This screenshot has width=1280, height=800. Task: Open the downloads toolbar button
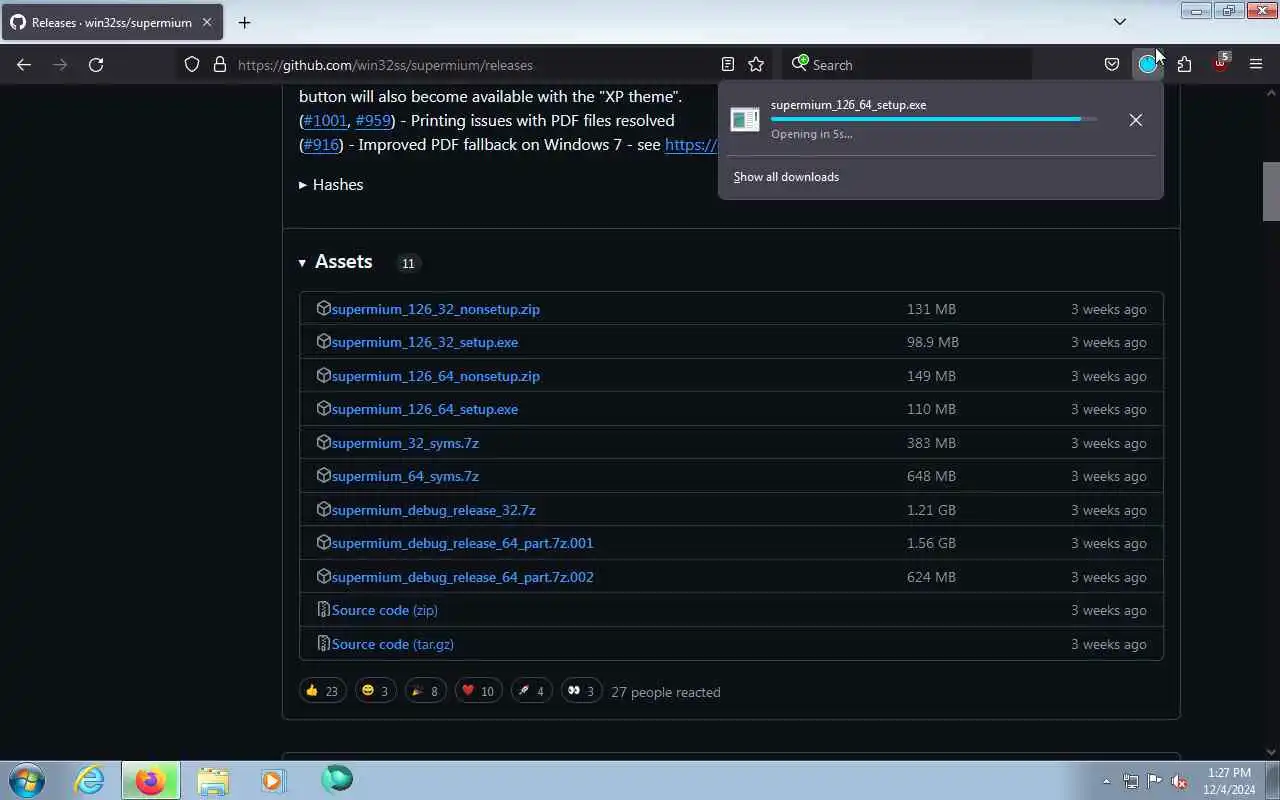[x=1148, y=64]
